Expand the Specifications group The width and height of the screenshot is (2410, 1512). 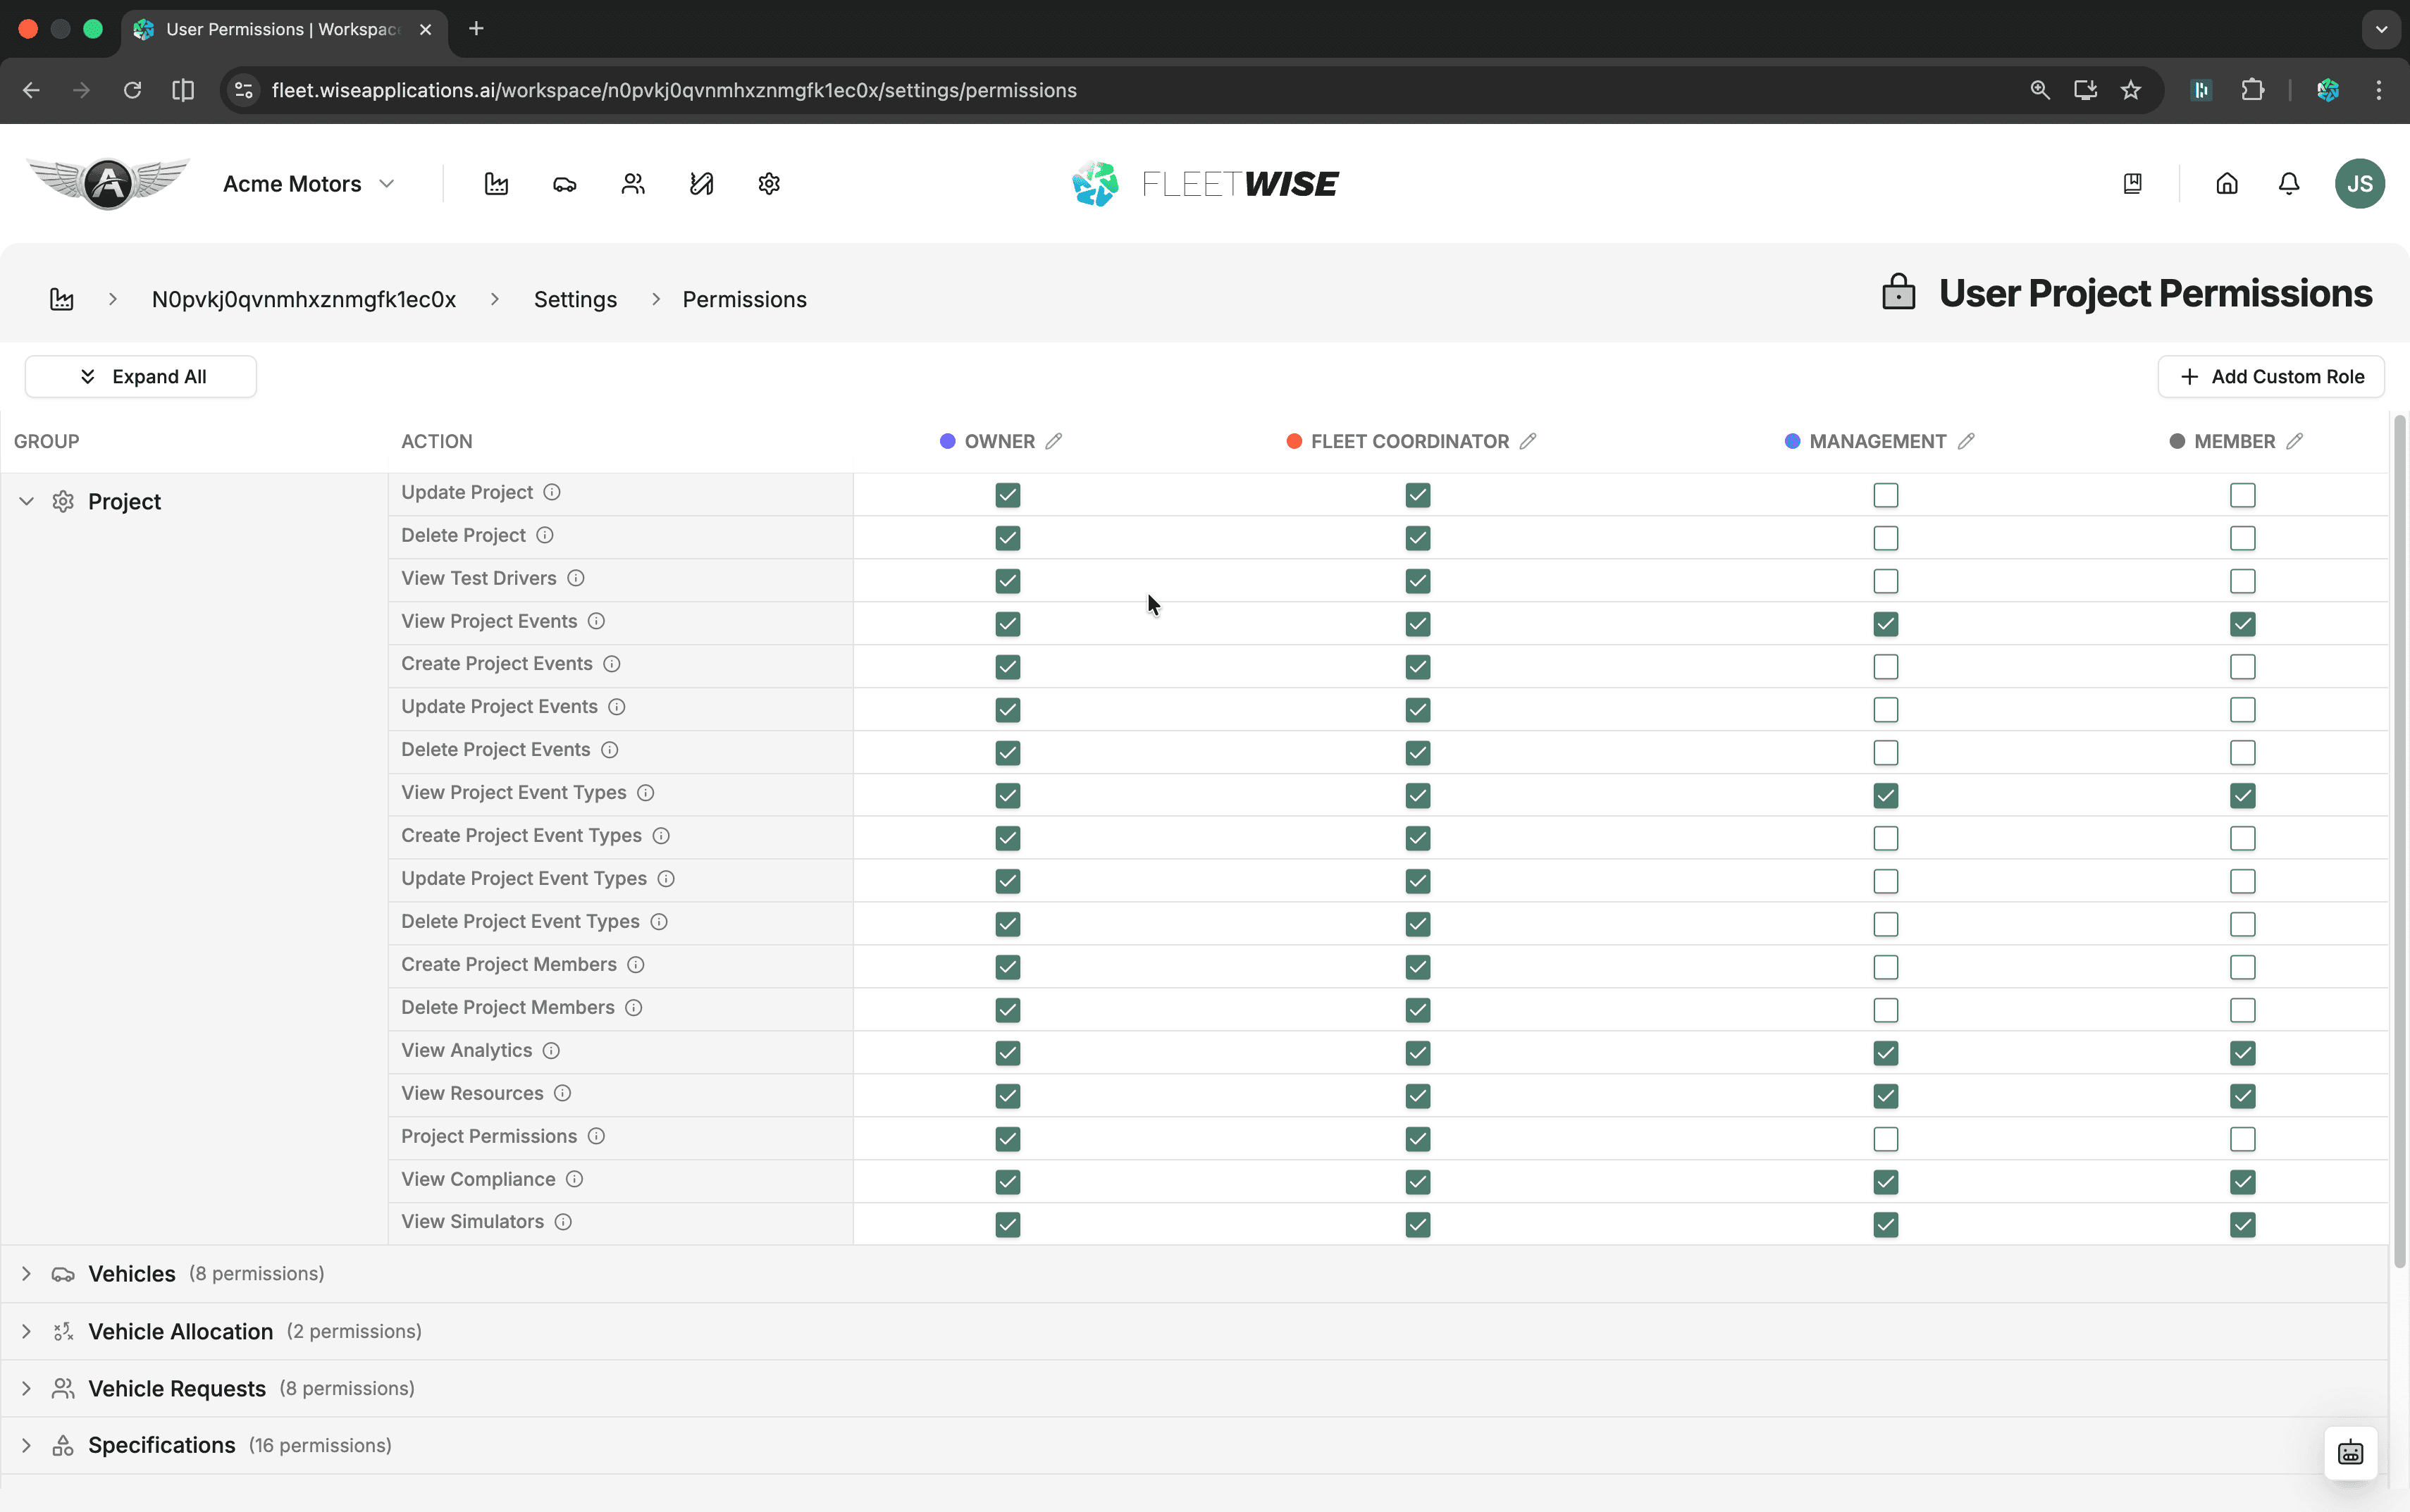coord(27,1446)
